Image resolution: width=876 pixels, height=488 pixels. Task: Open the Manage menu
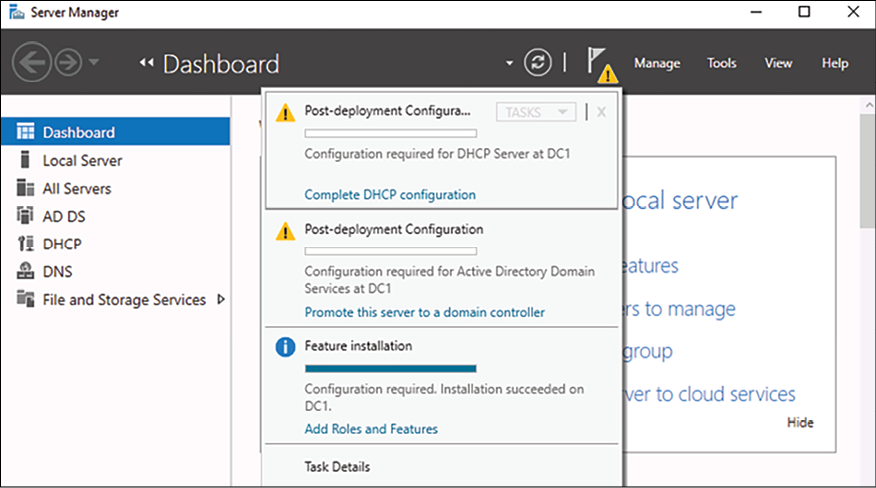(x=657, y=63)
